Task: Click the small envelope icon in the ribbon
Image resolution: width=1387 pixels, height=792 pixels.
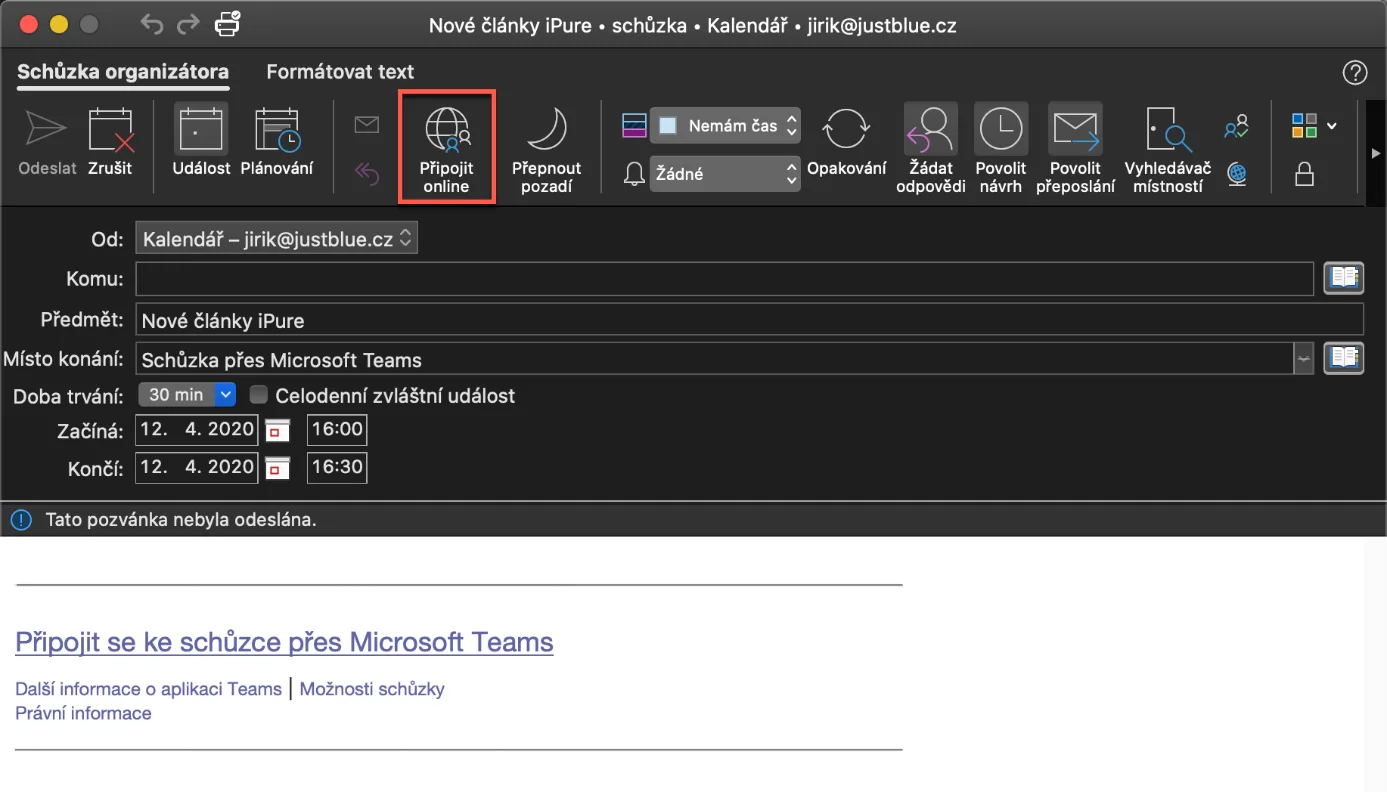Action: (367, 125)
